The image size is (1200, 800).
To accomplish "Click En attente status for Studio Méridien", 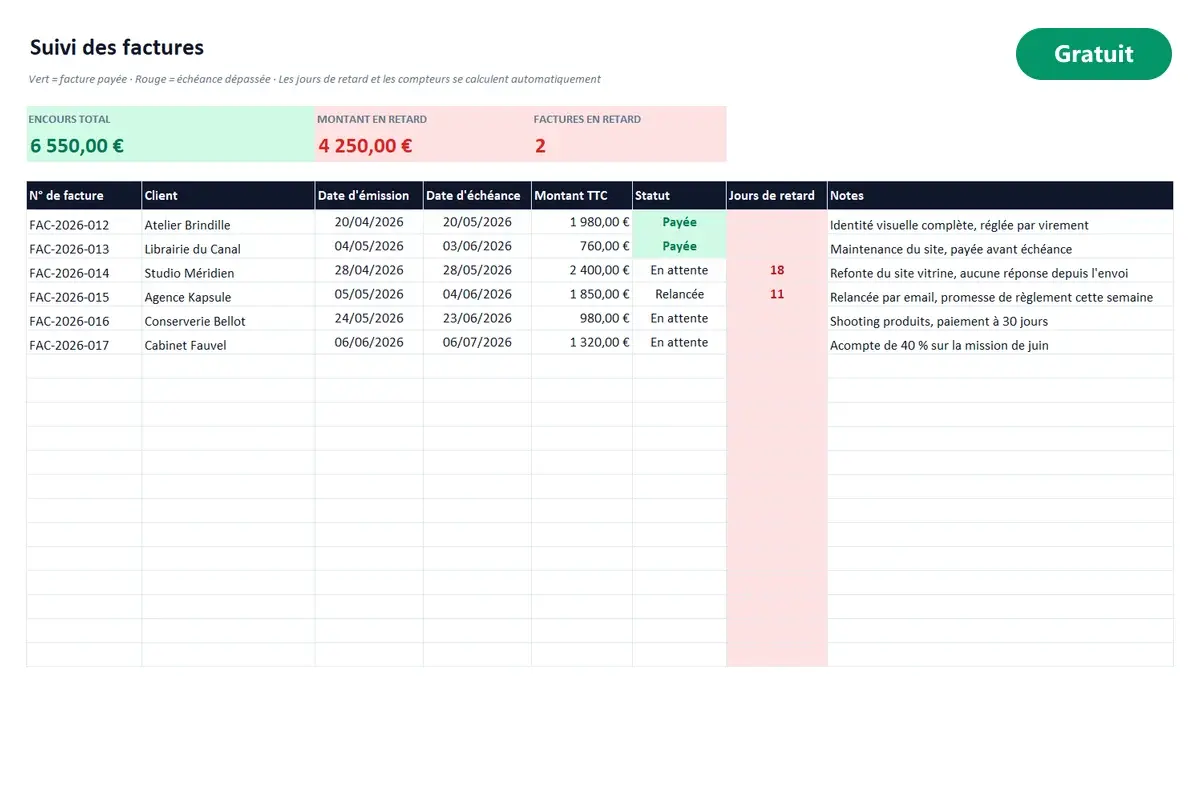I will [x=679, y=271].
